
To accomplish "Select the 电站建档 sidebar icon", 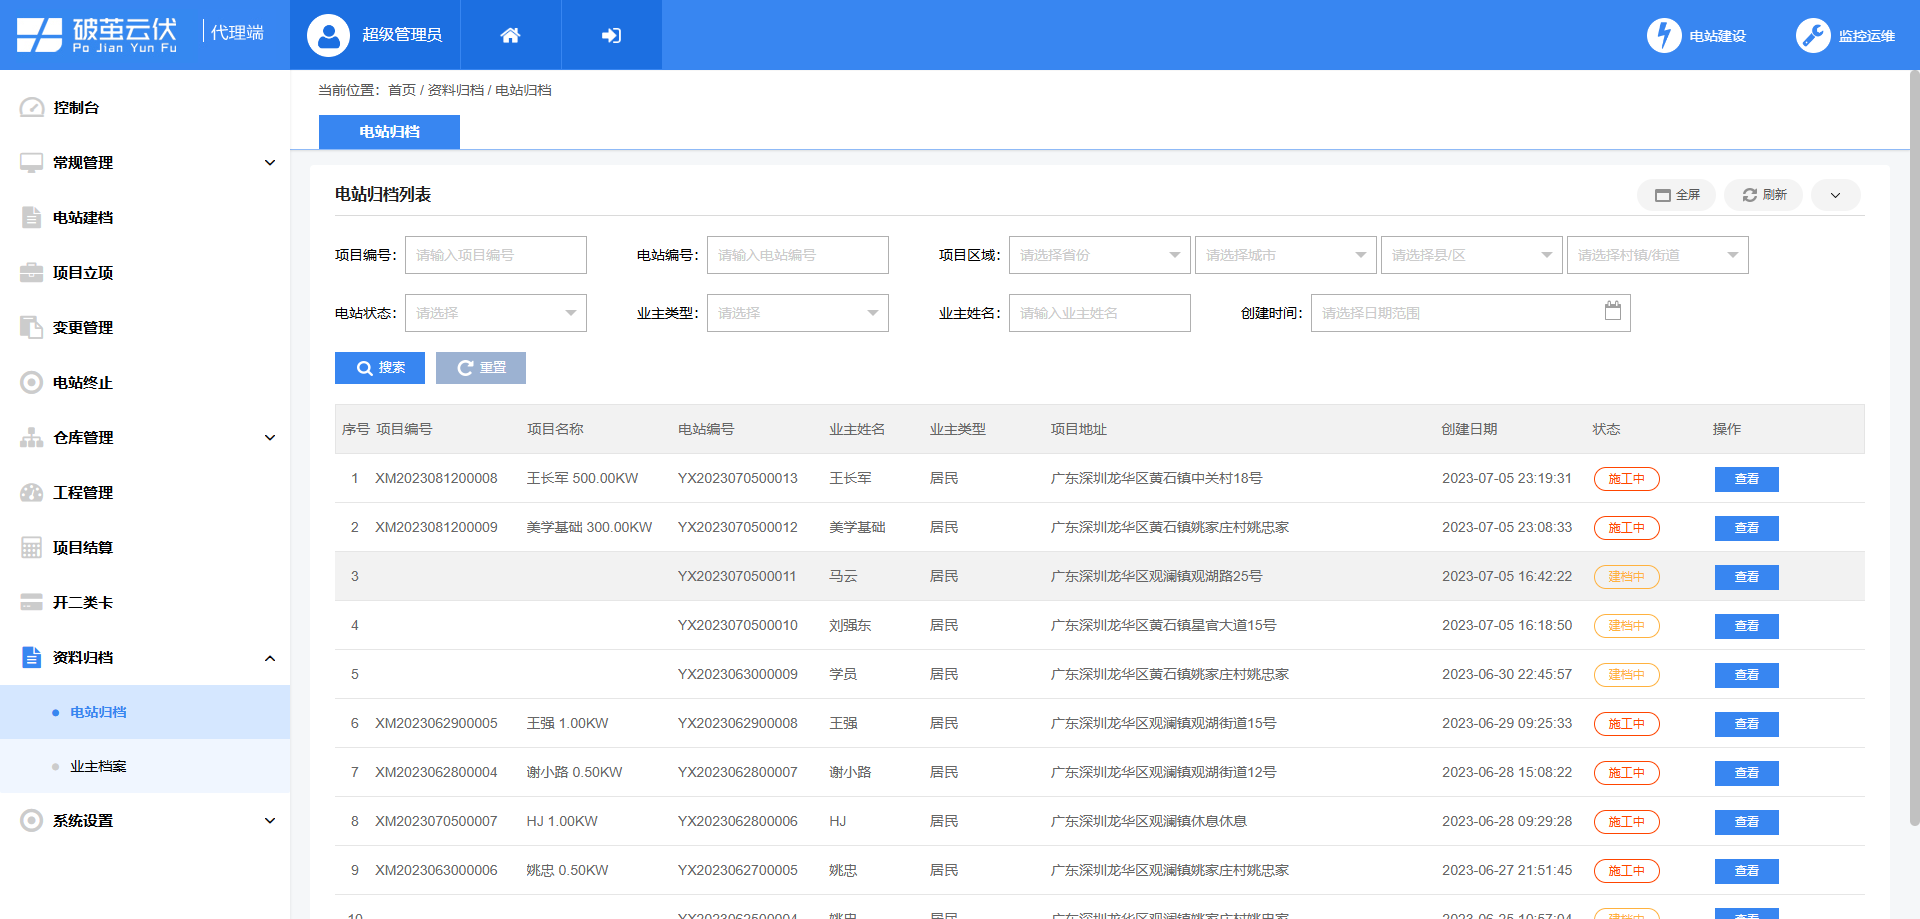I will pos(30,217).
